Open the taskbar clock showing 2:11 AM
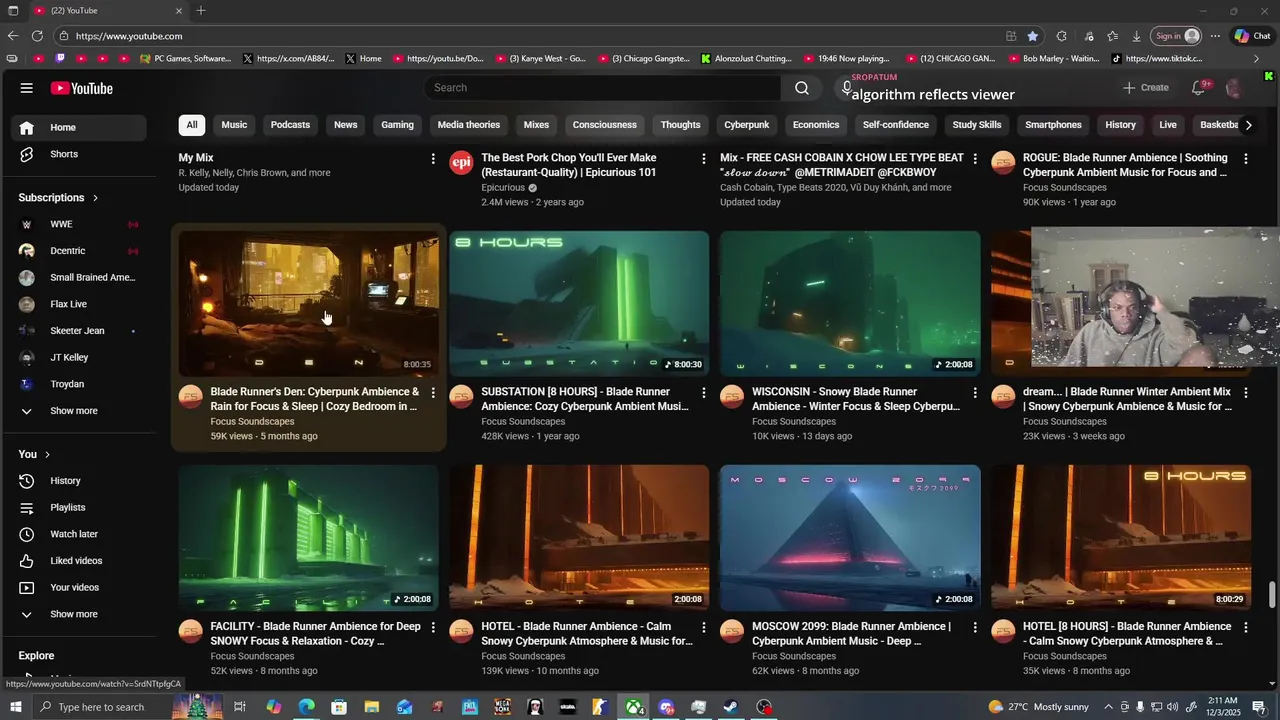 tap(1223, 707)
